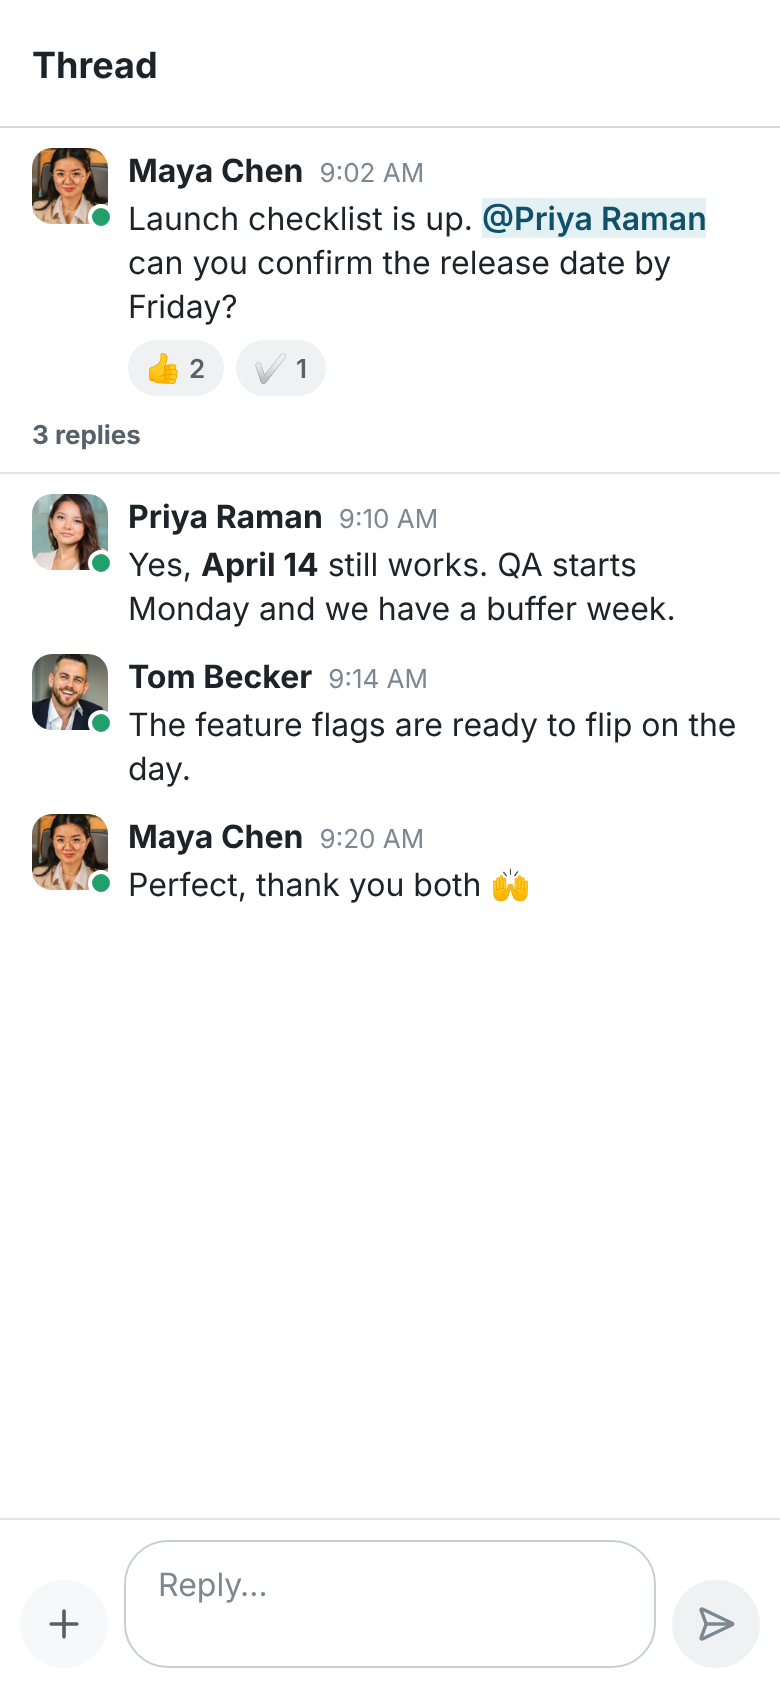Toggle the checkmark reaction with count 1
The width and height of the screenshot is (780, 1688).
(281, 369)
